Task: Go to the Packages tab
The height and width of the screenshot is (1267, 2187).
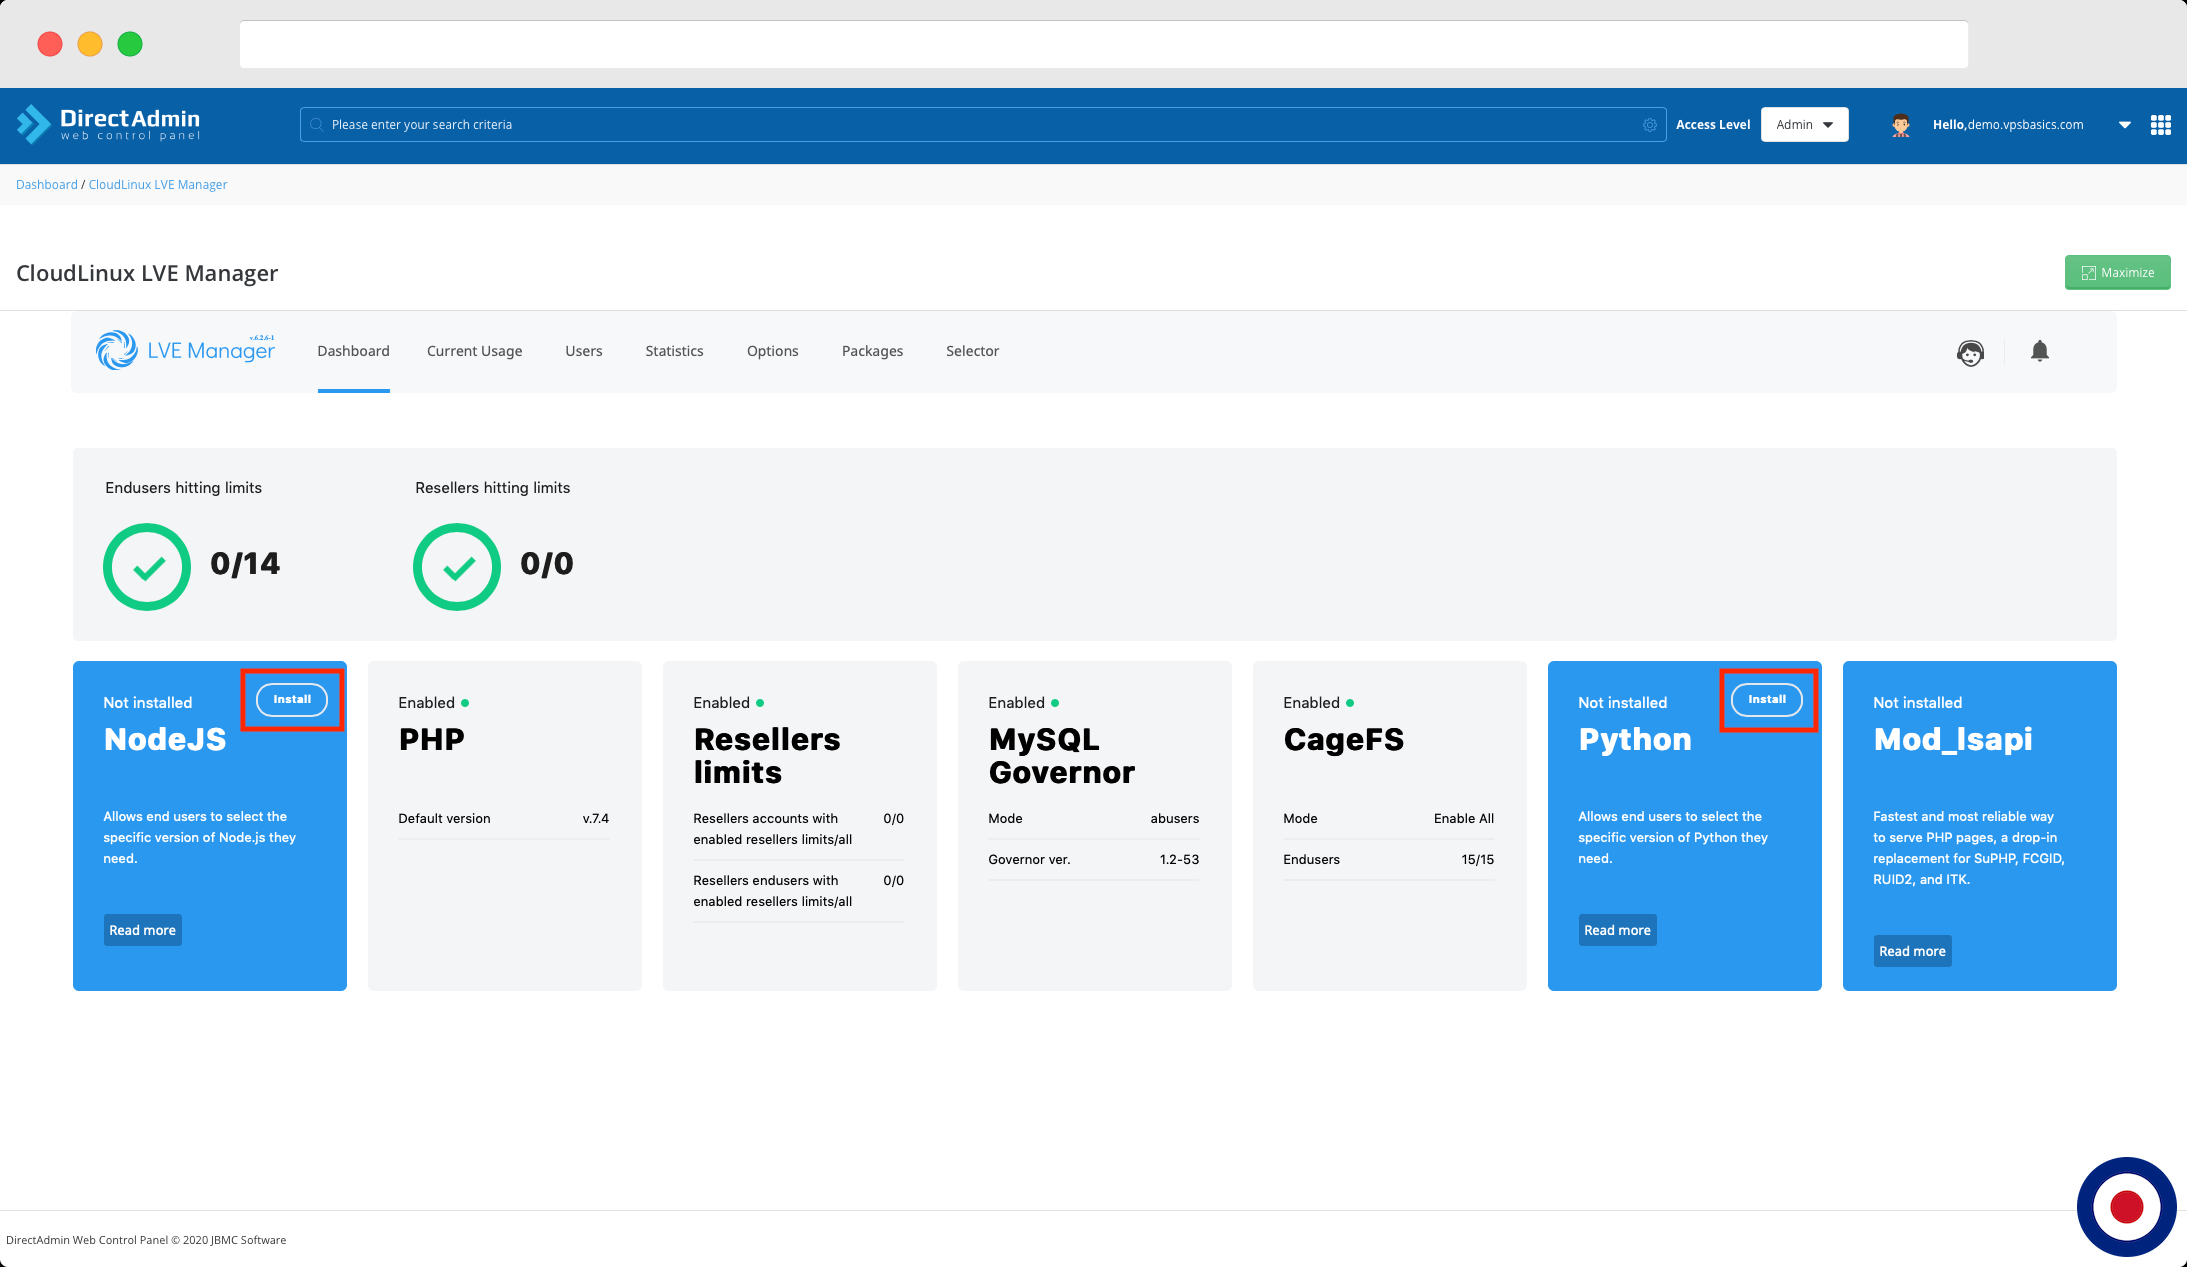Action: point(872,351)
